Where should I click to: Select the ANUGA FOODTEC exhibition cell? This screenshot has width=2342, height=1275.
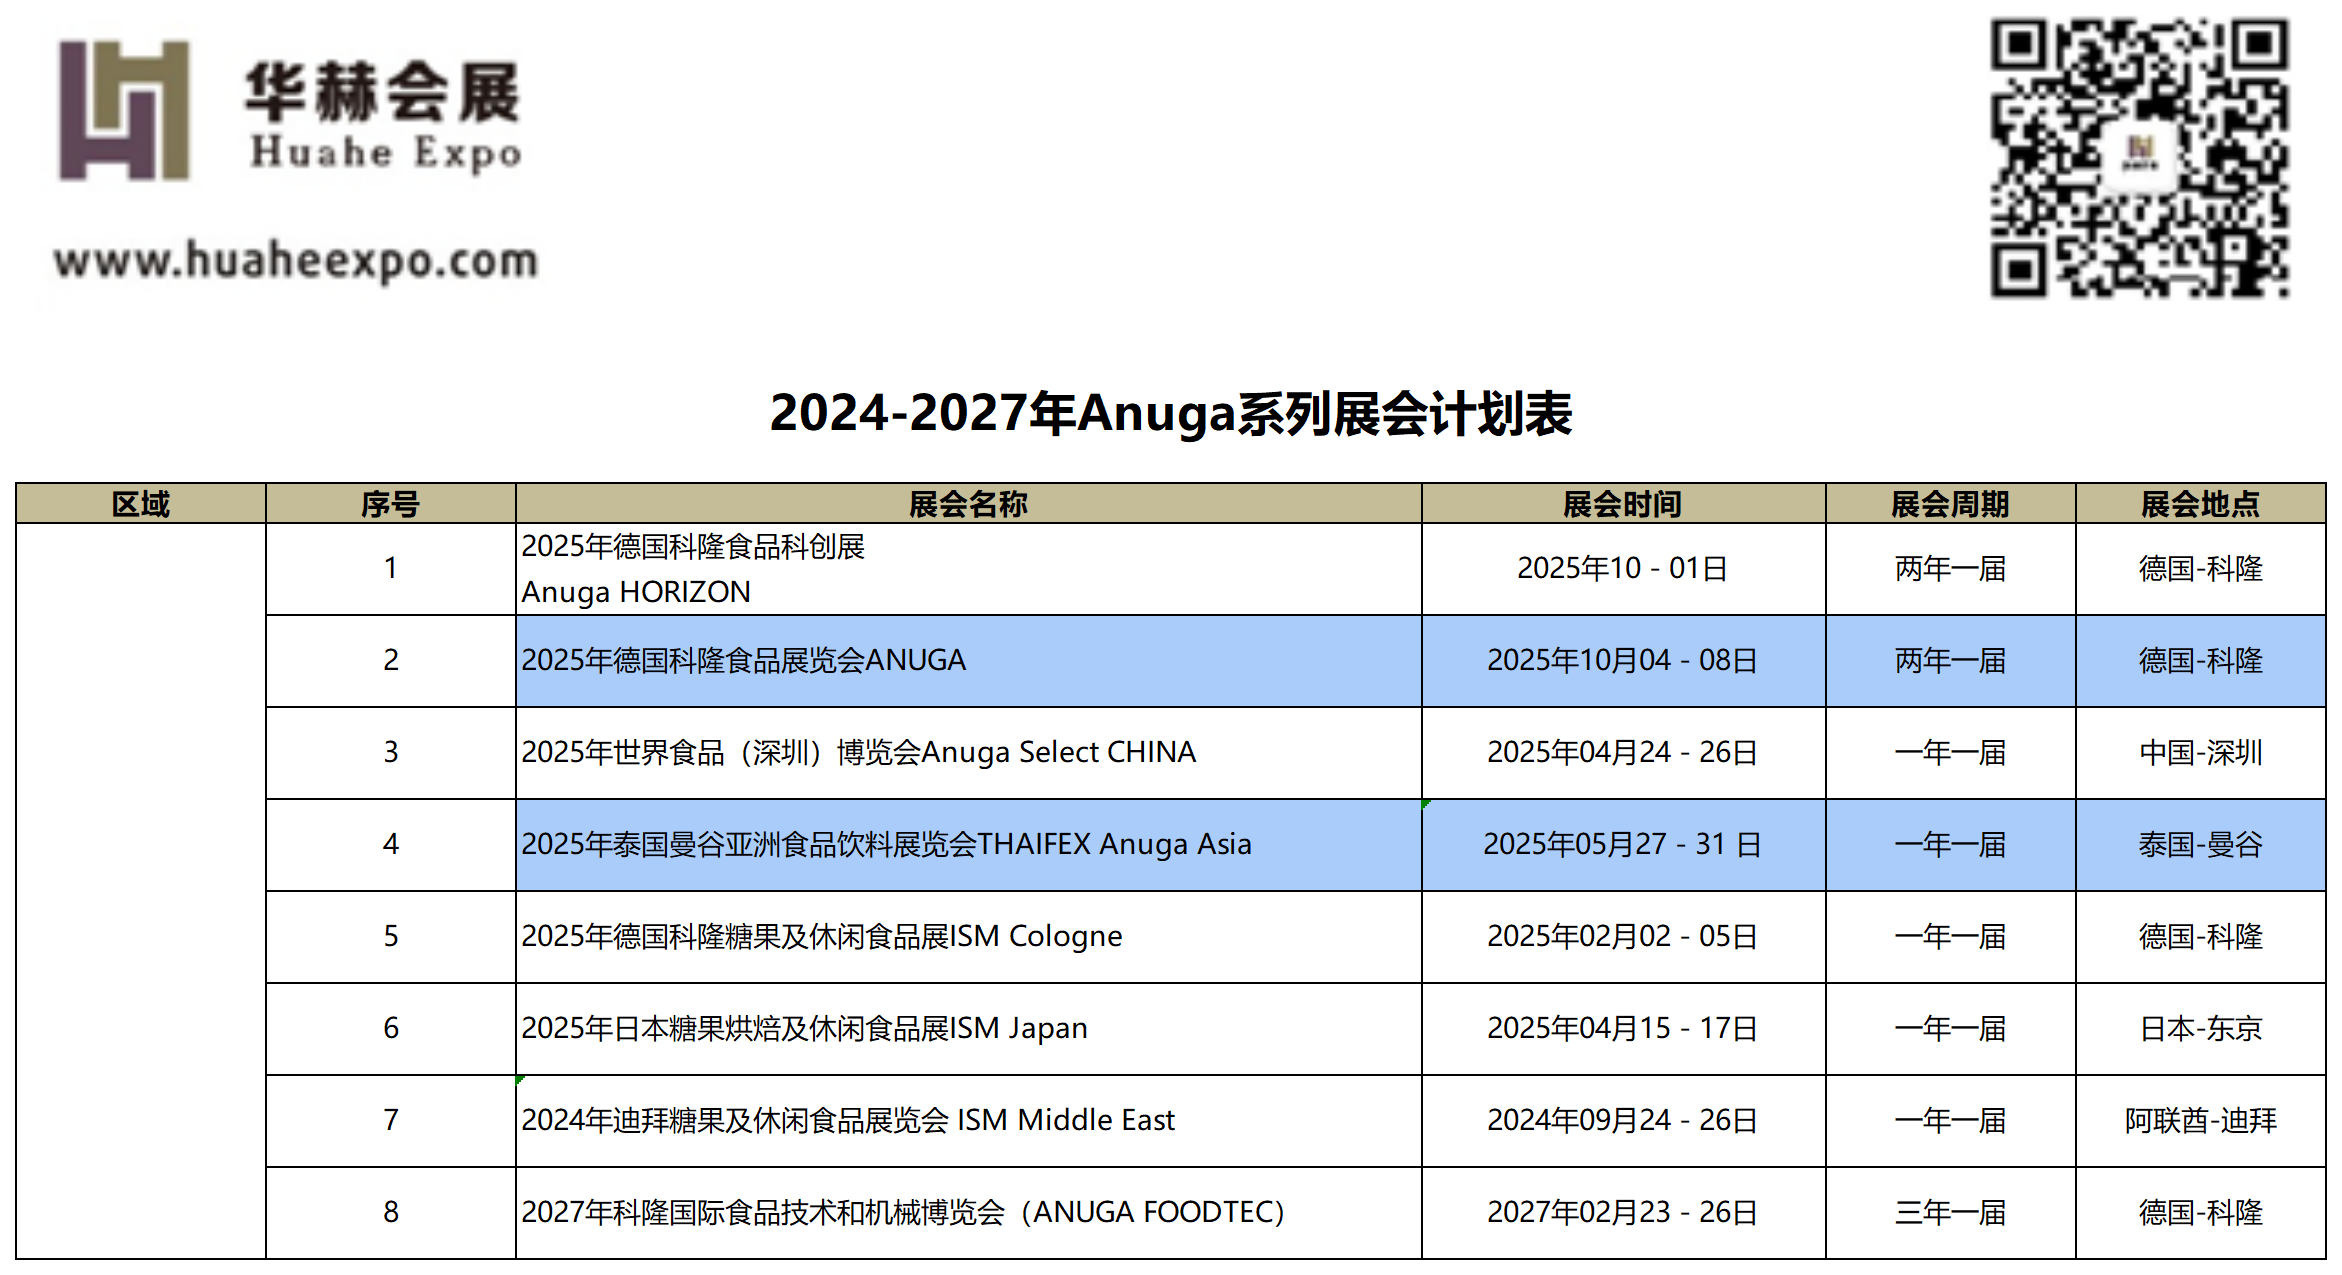pyautogui.click(x=969, y=1213)
